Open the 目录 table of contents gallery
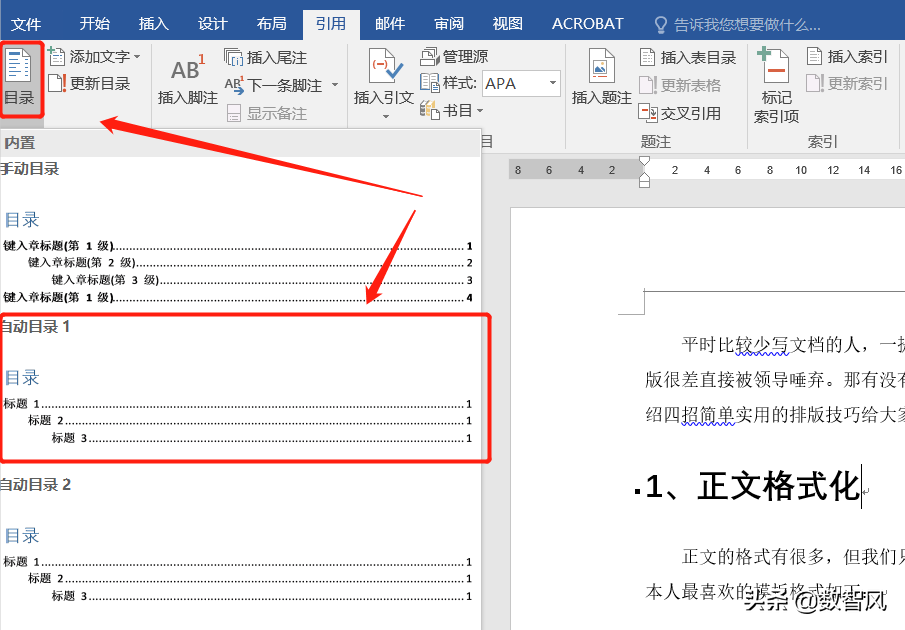 point(22,80)
